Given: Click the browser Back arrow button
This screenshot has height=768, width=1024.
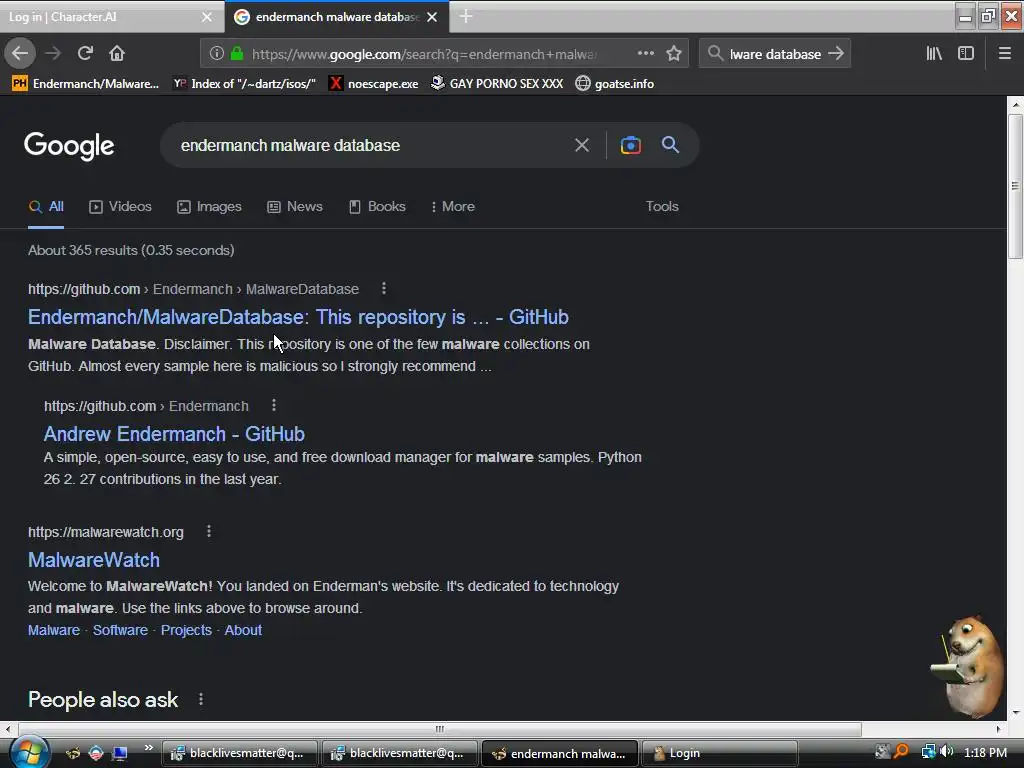Looking at the screenshot, I should [x=20, y=54].
